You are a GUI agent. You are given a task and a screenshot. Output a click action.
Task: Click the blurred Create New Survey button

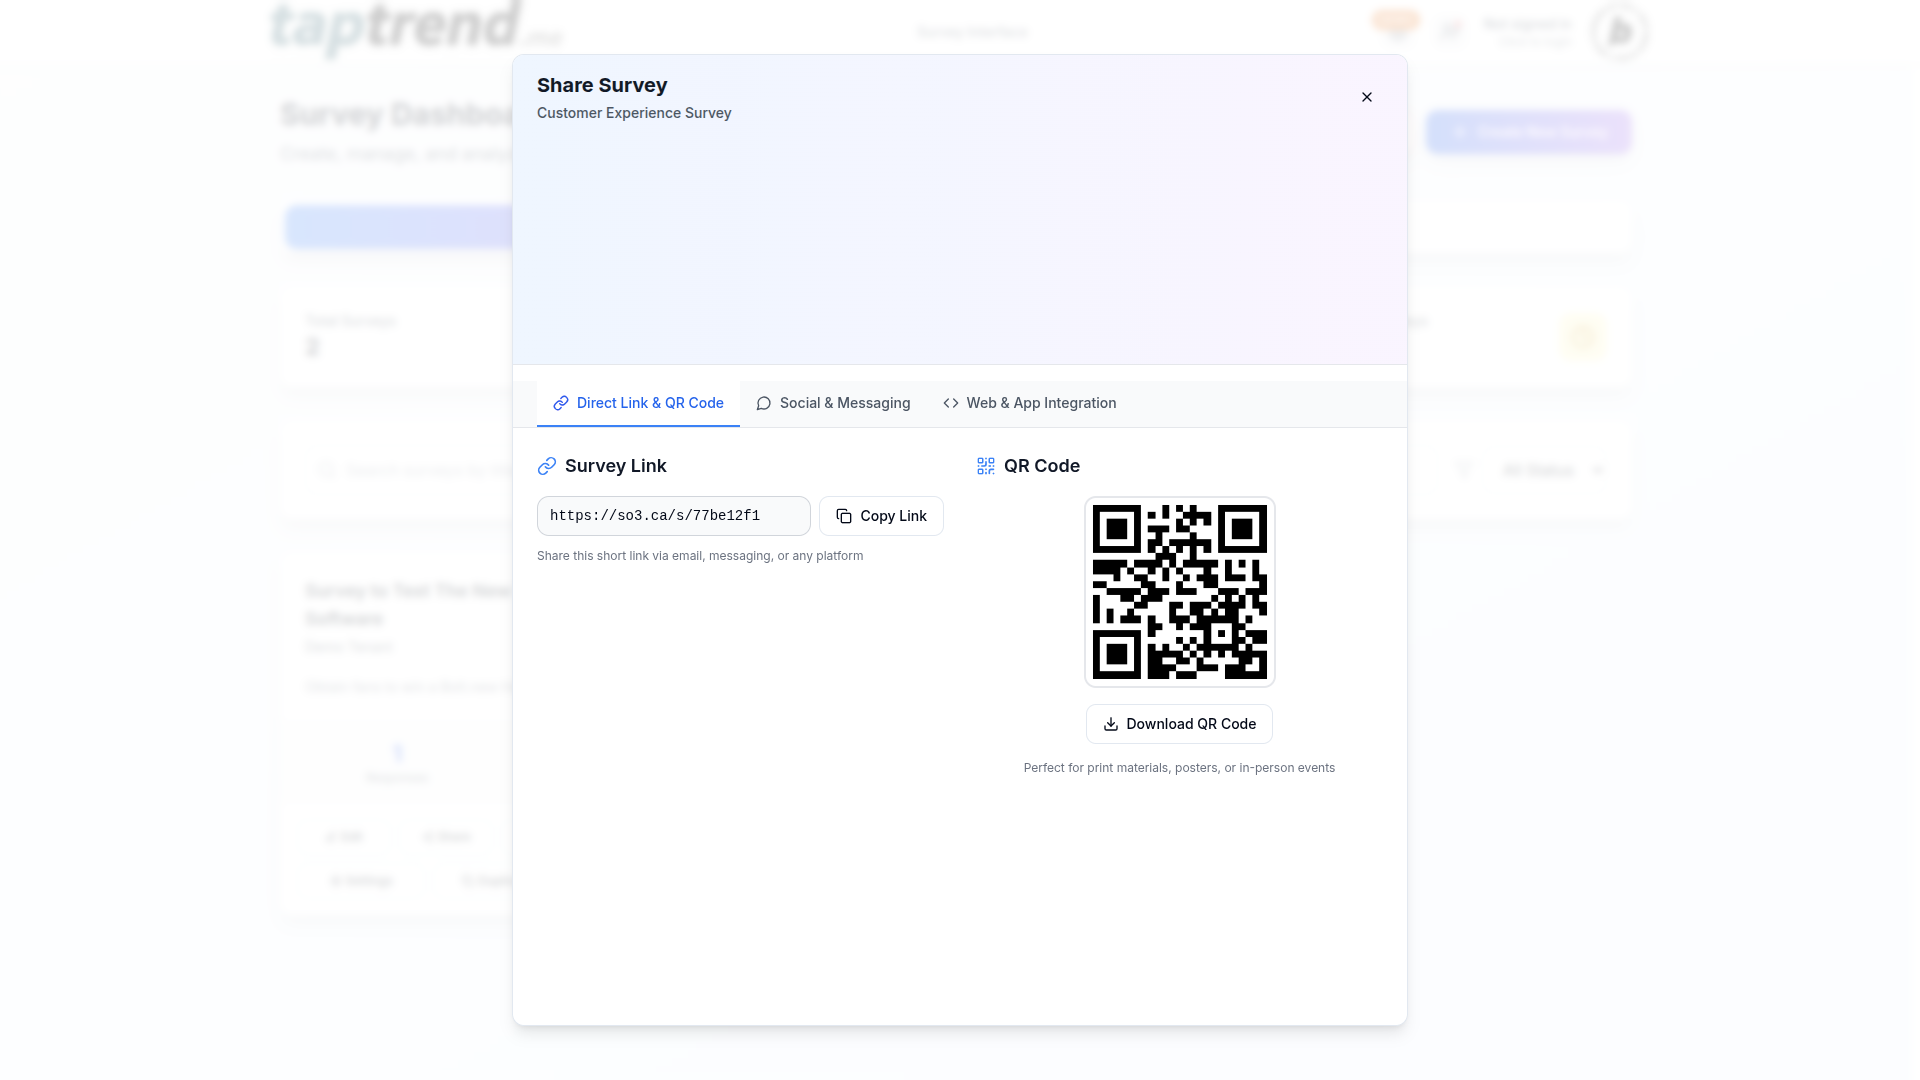click(x=1528, y=132)
